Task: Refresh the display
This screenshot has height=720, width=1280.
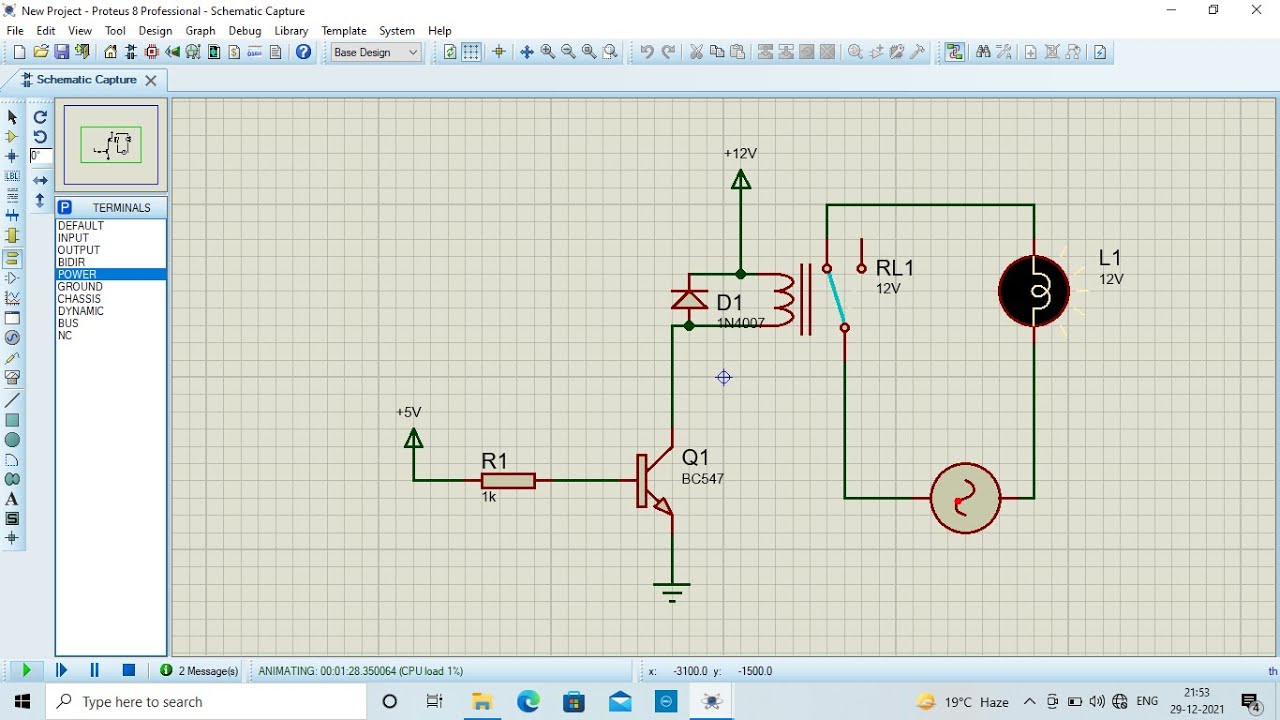Action: point(450,52)
